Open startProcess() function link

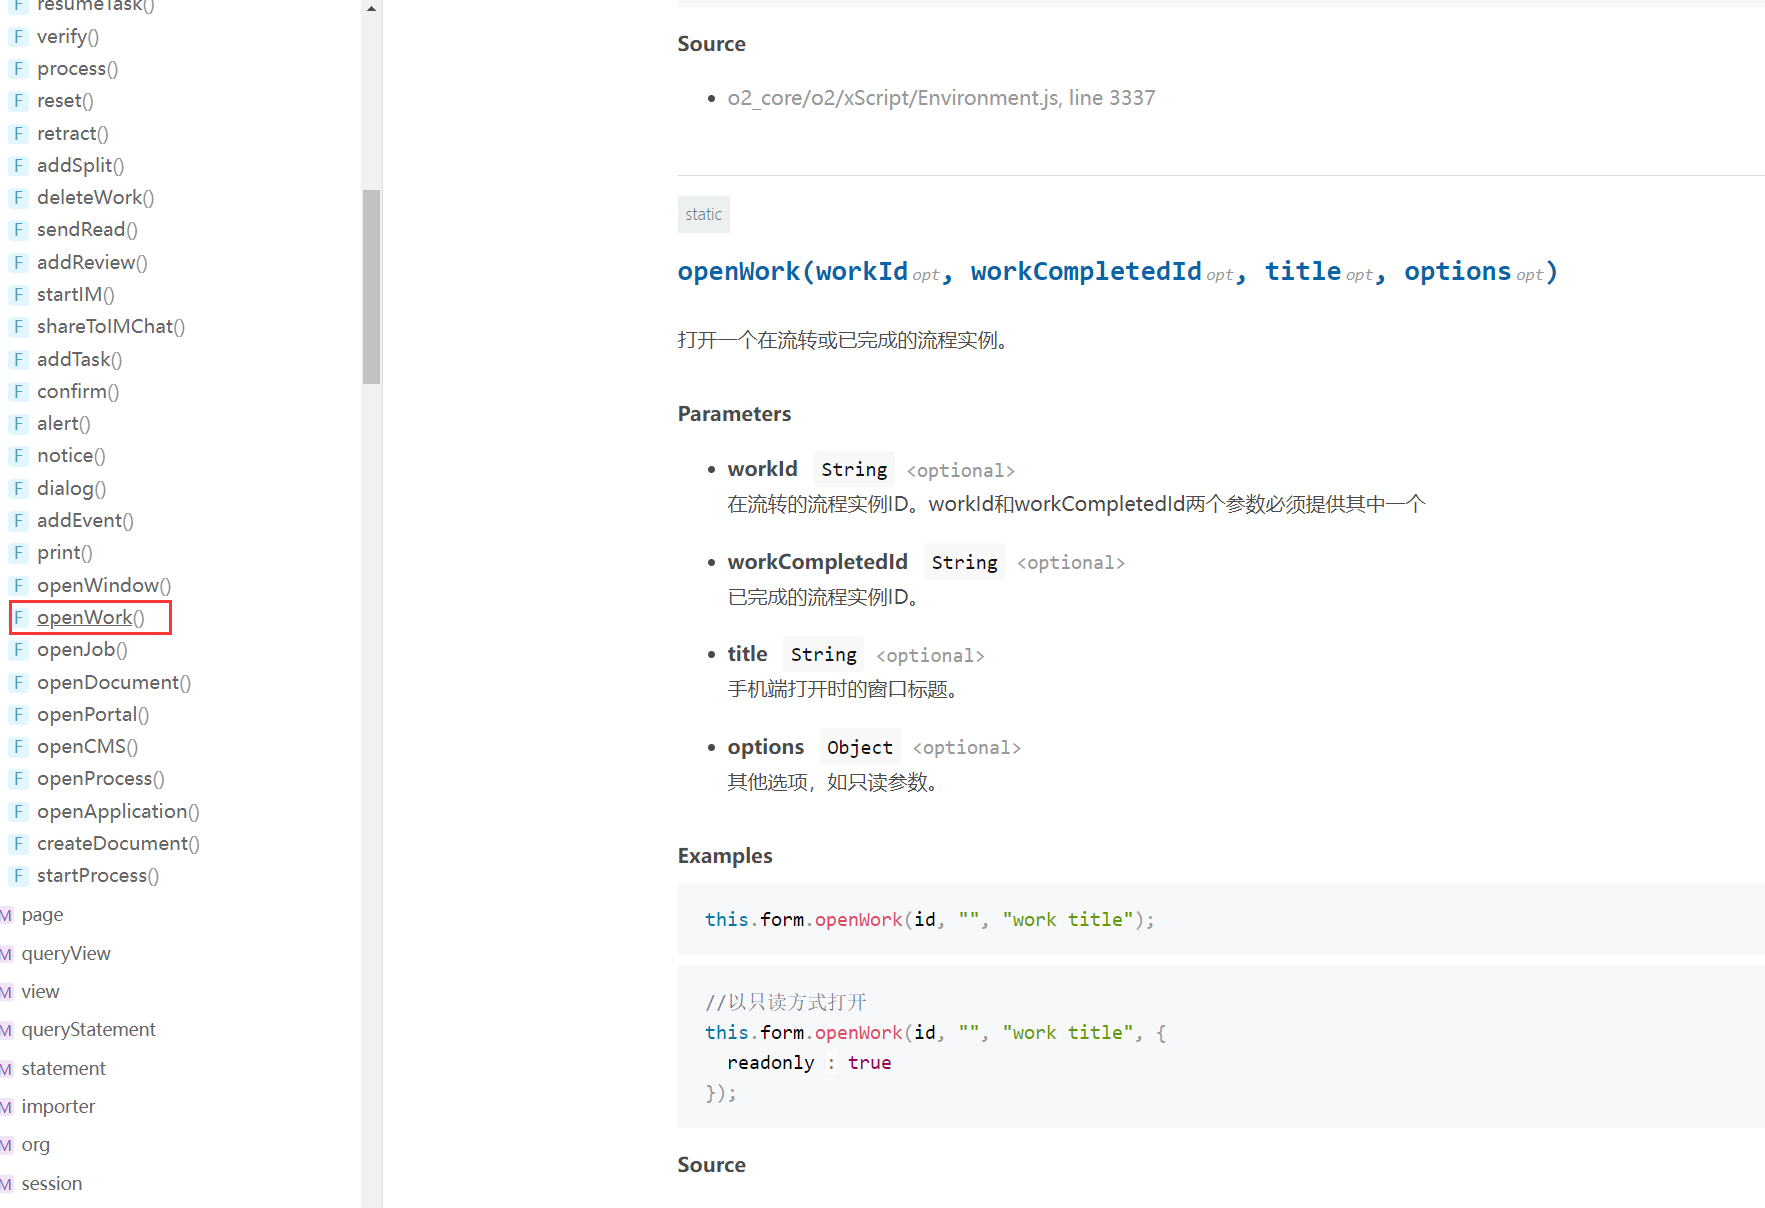(x=98, y=876)
